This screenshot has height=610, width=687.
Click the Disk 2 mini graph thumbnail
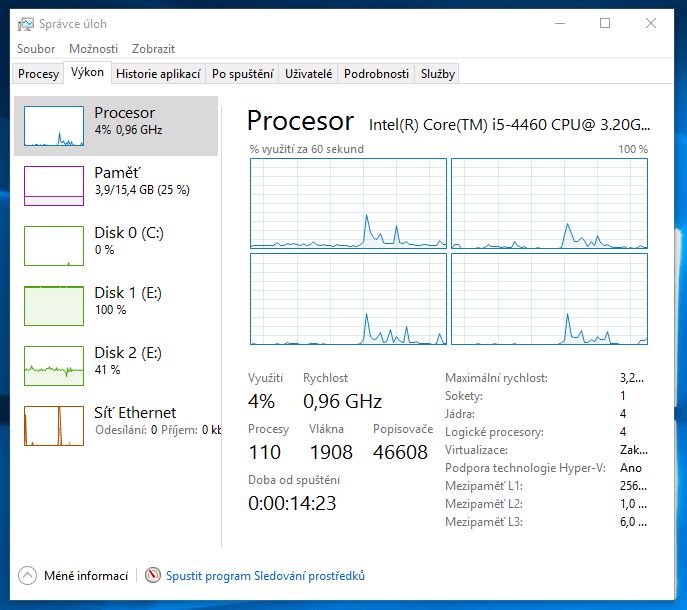tap(54, 366)
